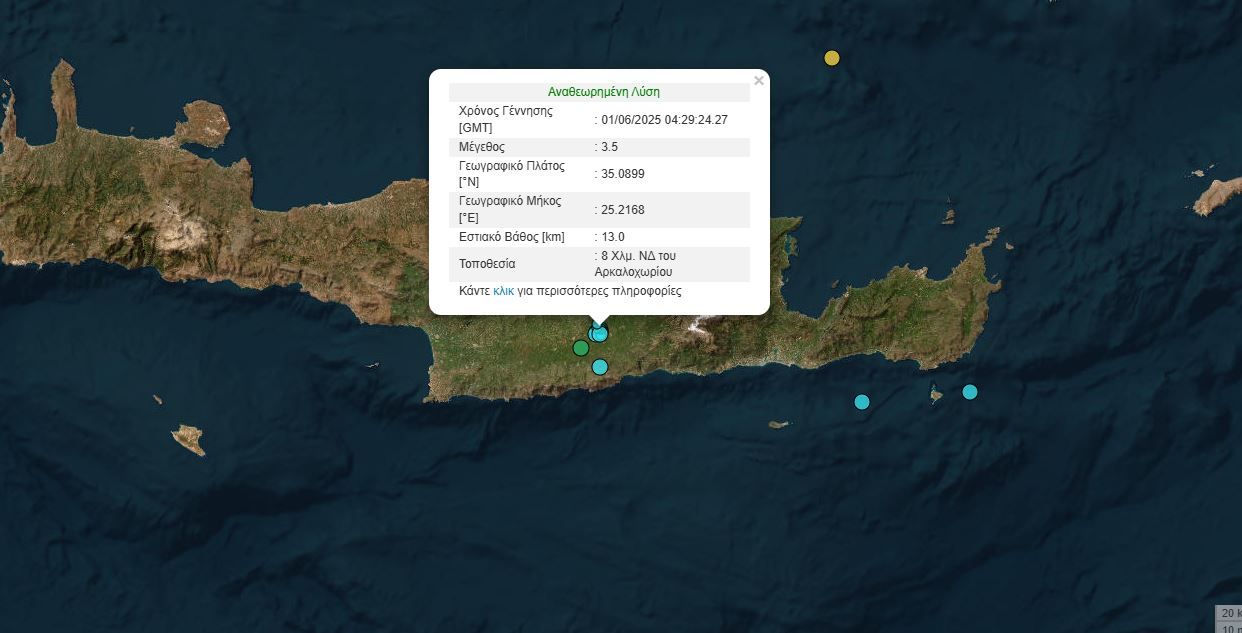Screen dimensions: 1242x633
Task: Click the 'Εστιακό Βάθος [km]' row label
Action: tap(511, 237)
